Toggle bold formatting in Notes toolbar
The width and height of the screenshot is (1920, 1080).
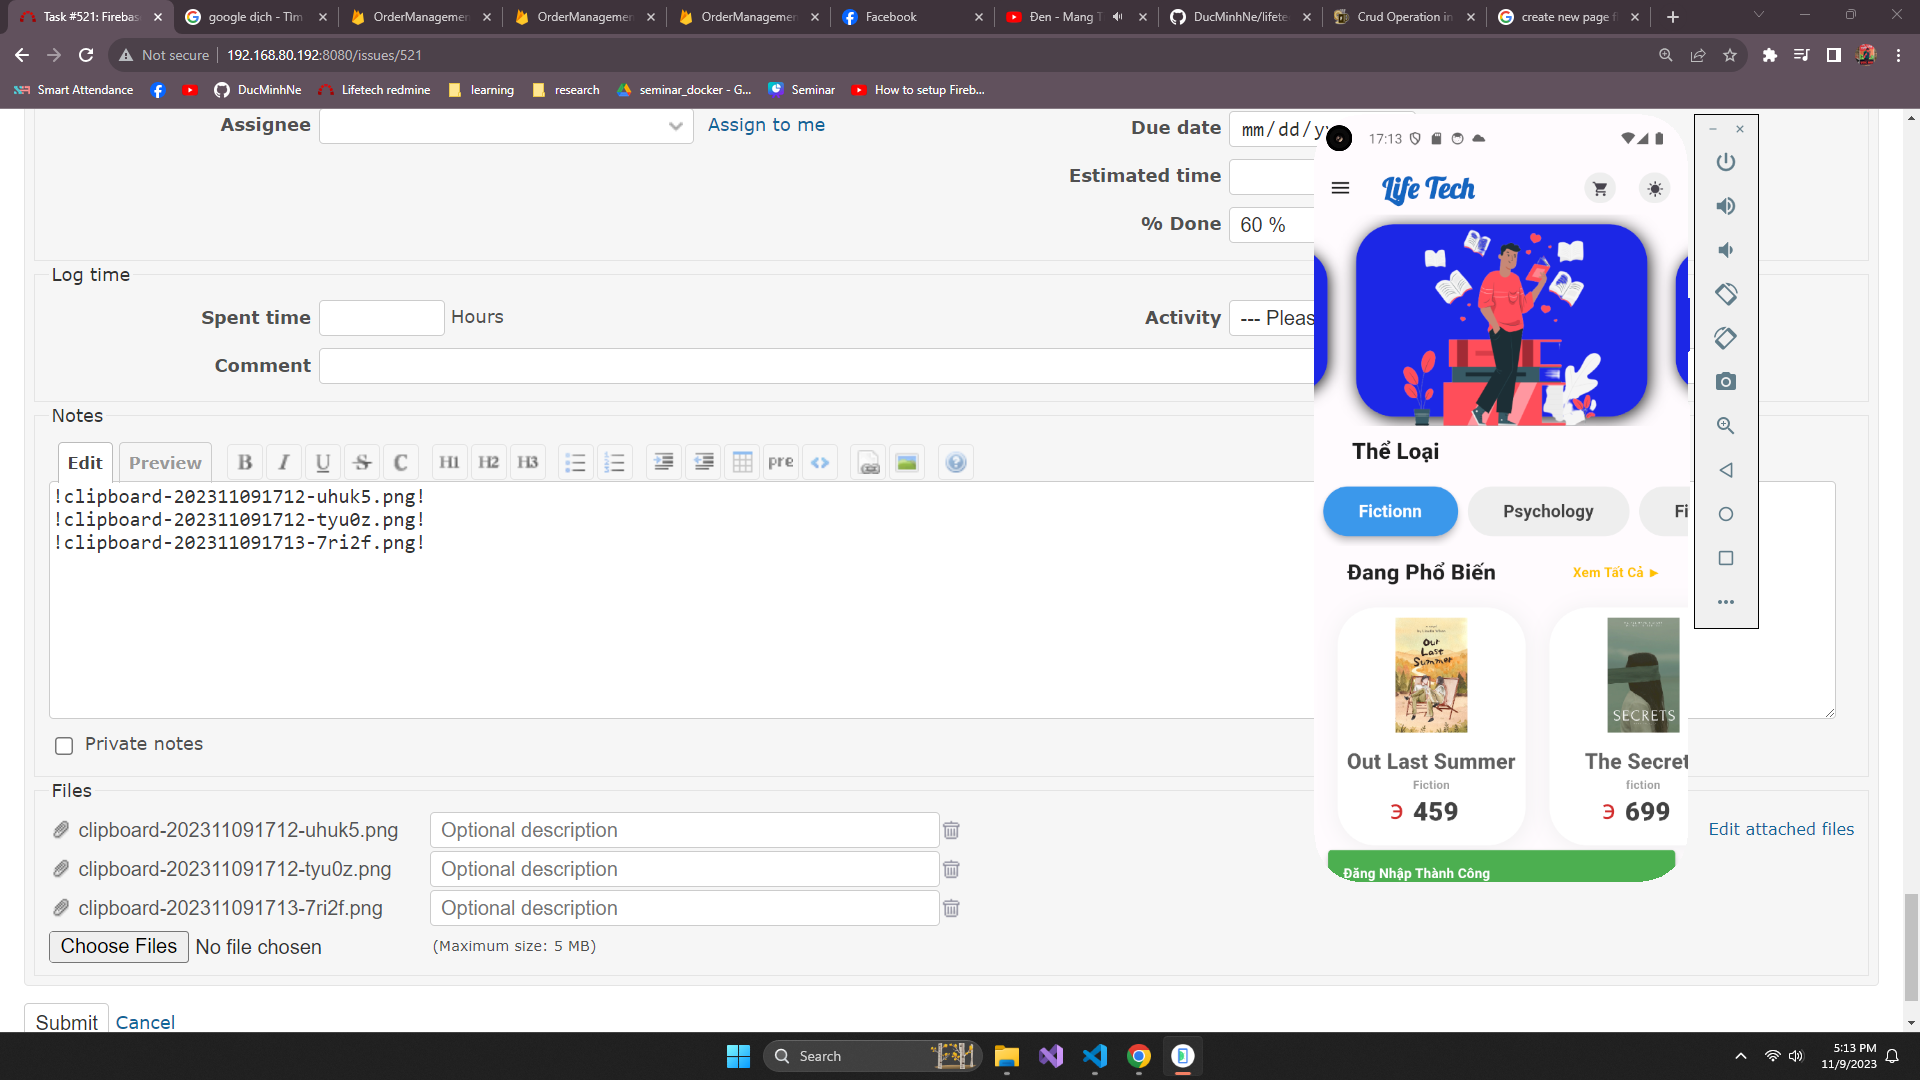(244, 462)
